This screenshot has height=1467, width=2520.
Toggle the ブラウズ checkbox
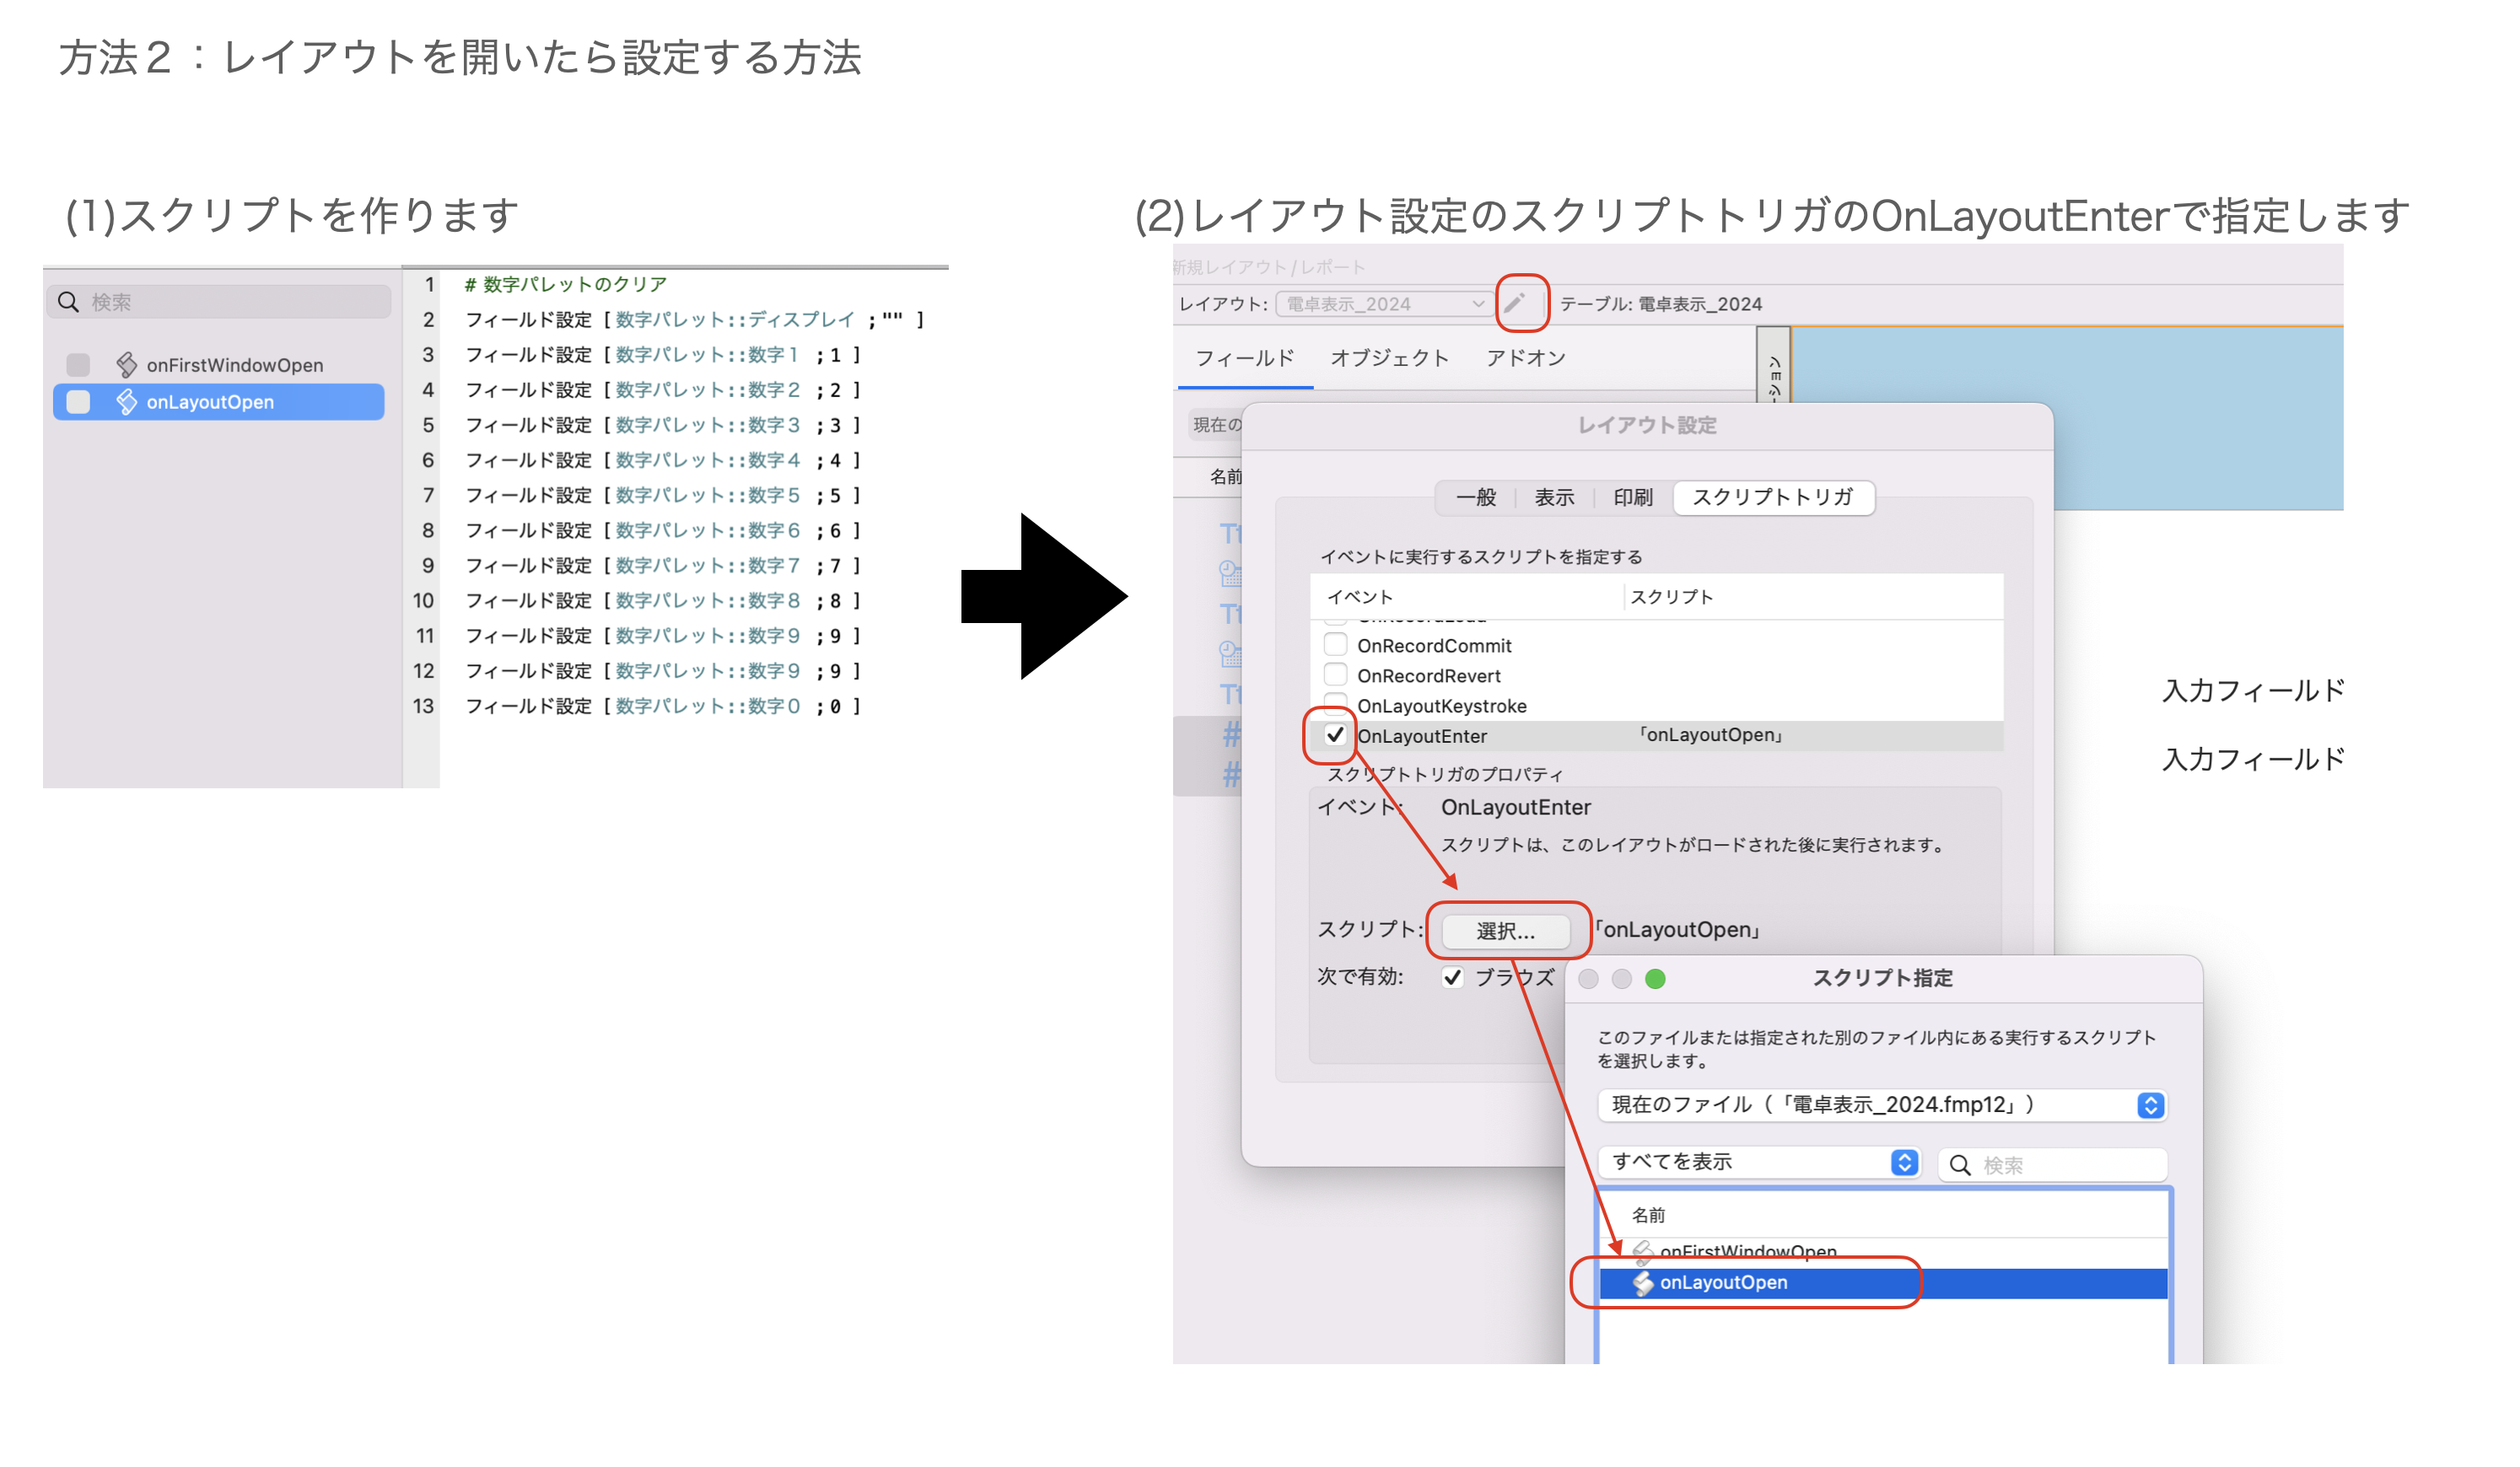tap(1453, 977)
